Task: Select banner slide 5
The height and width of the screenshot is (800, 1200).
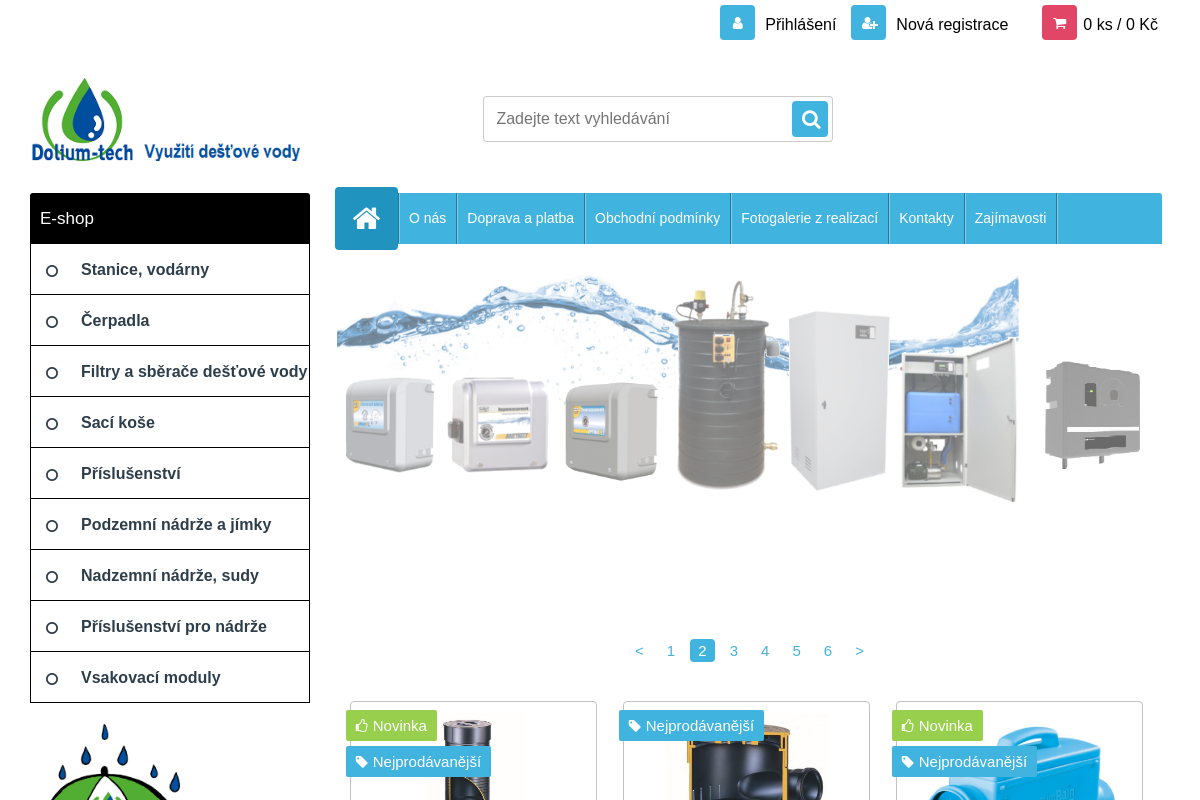Action: (797, 651)
